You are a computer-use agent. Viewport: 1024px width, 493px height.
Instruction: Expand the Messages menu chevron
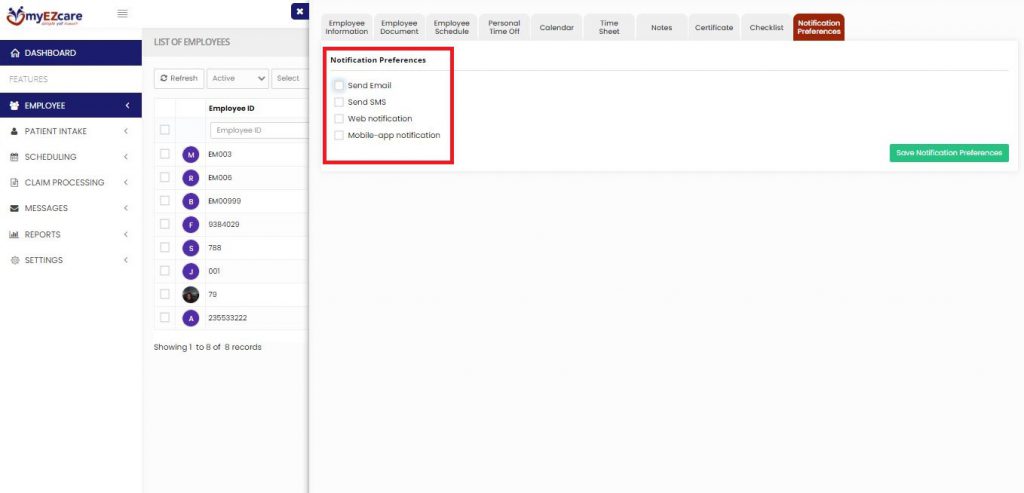coord(125,208)
